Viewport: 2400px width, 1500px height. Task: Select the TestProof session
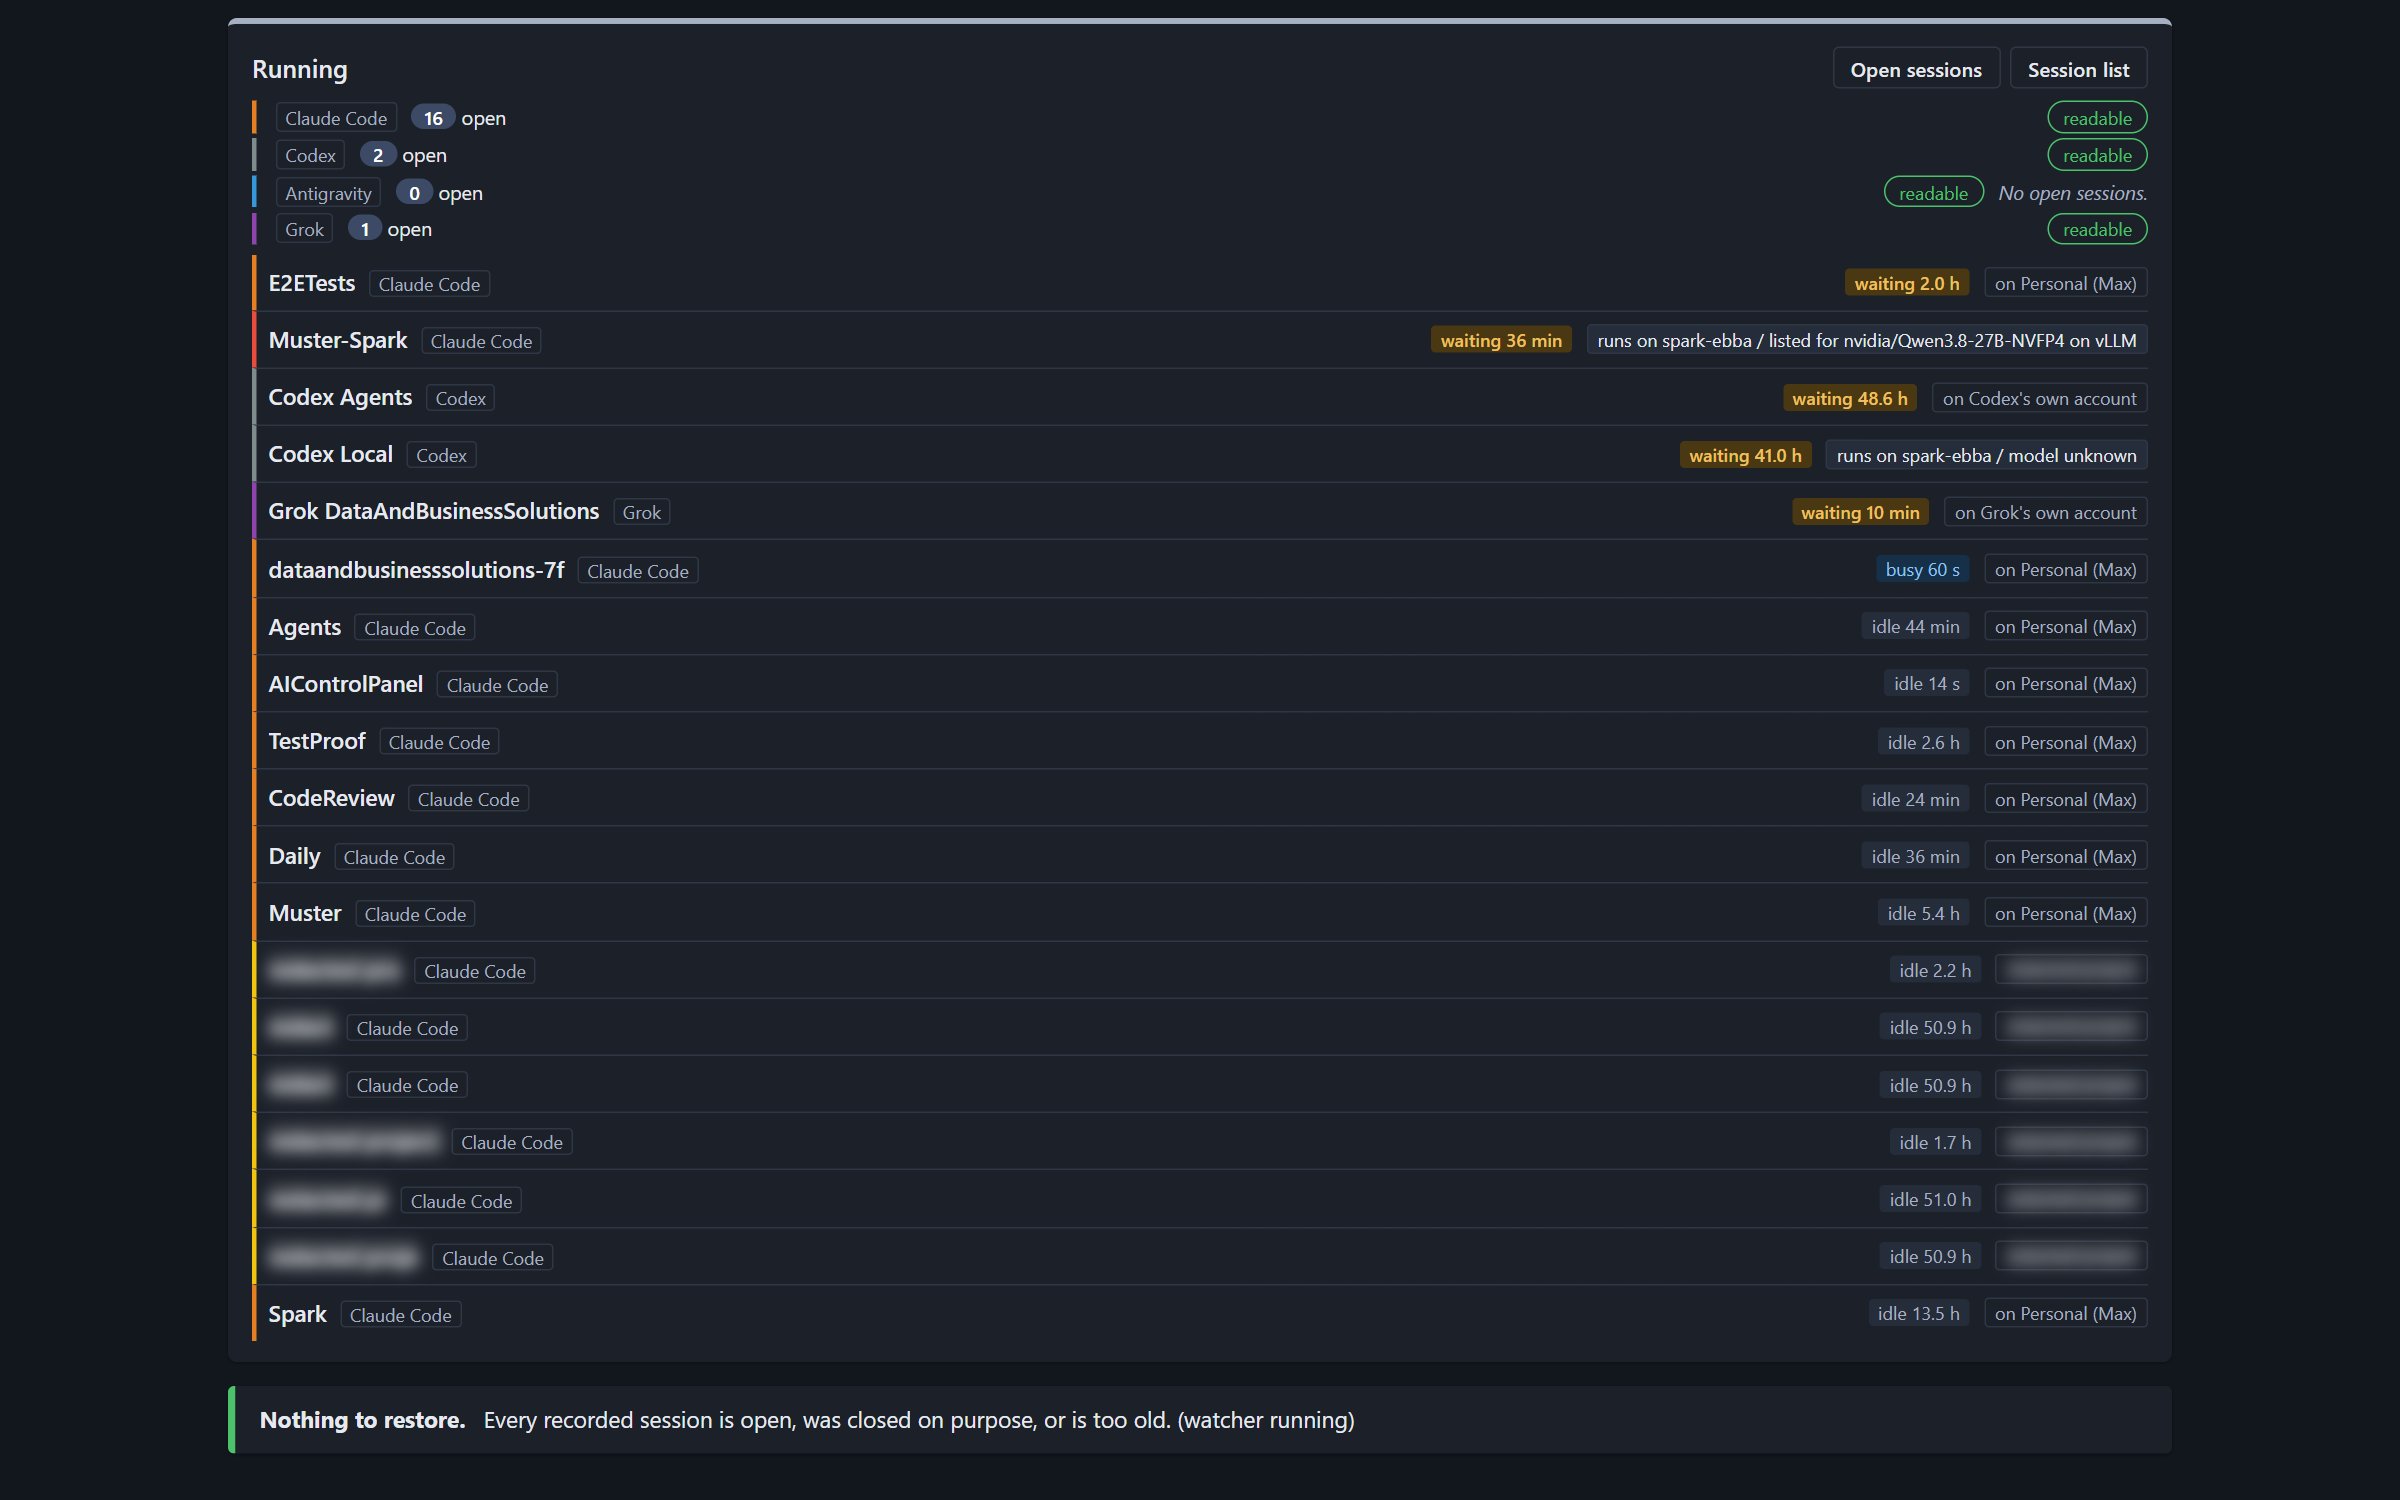coord(317,741)
